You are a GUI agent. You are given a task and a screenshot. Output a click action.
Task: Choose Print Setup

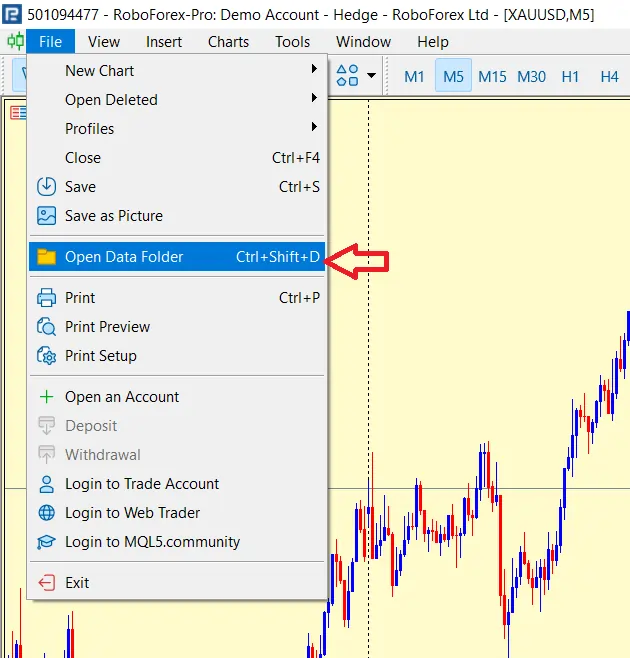click(177, 356)
